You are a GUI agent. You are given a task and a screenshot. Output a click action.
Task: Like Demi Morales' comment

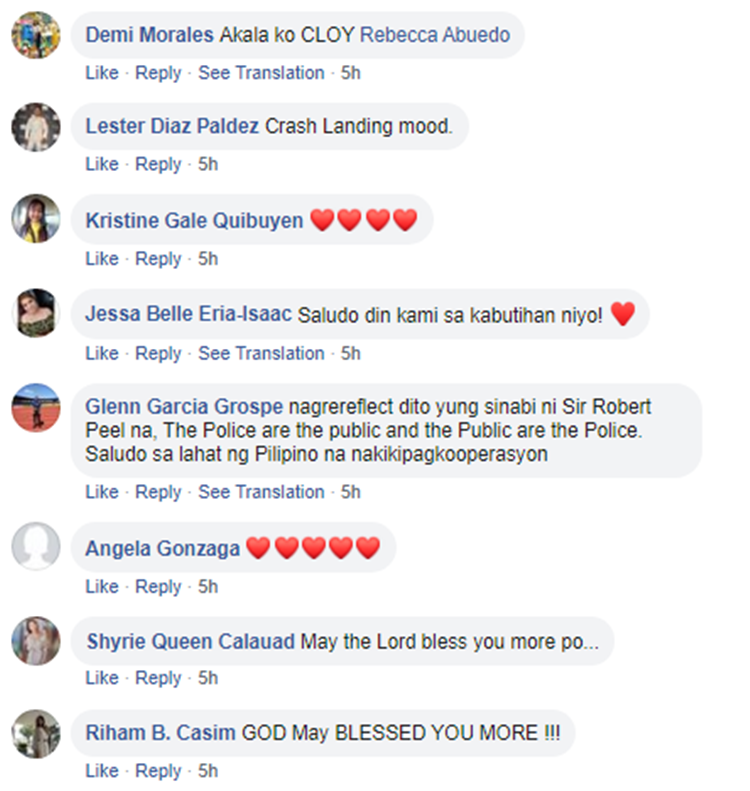pyautogui.click(x=102, y=73)
